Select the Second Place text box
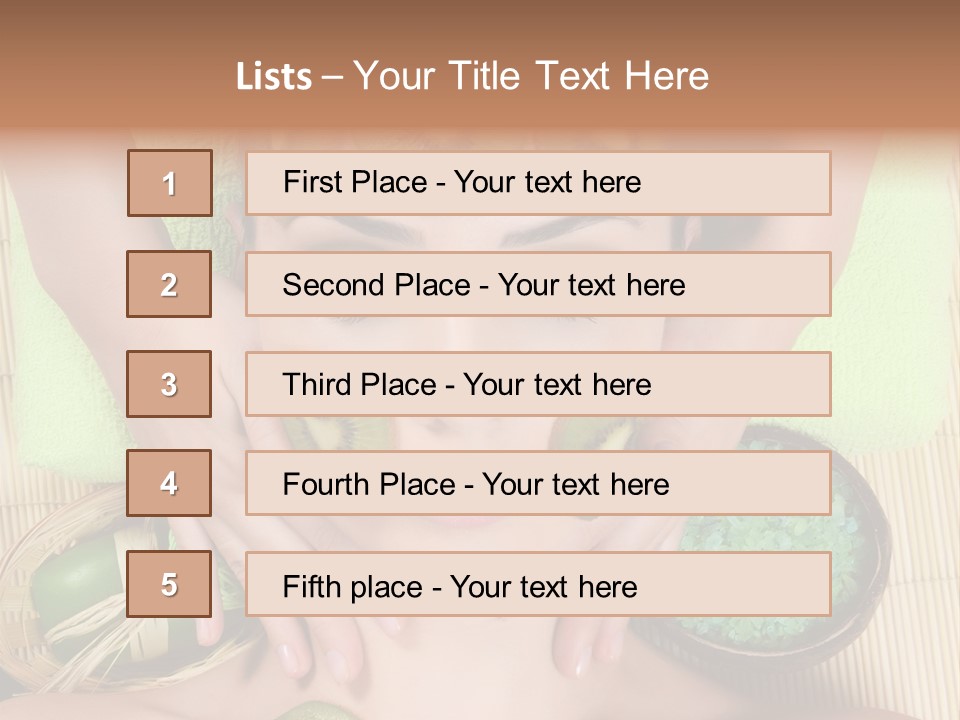 tap(538, 284)
